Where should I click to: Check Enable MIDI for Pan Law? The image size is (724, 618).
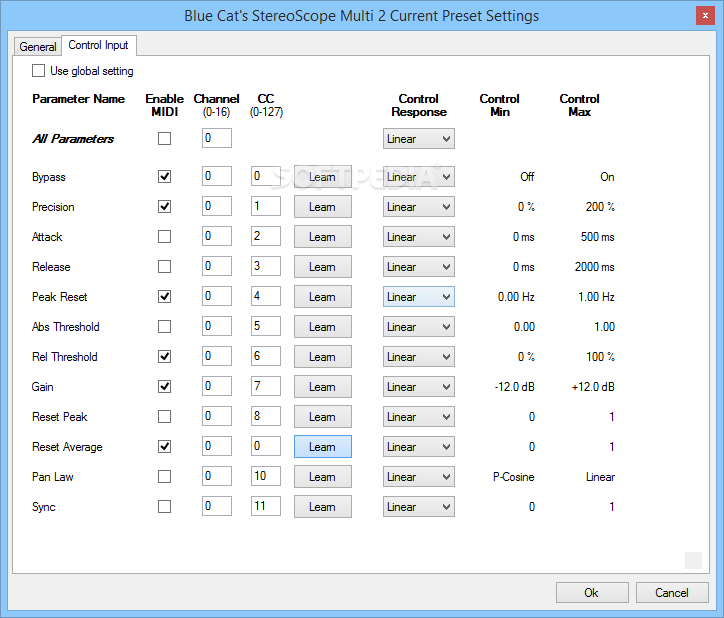[x=164, y=477]
